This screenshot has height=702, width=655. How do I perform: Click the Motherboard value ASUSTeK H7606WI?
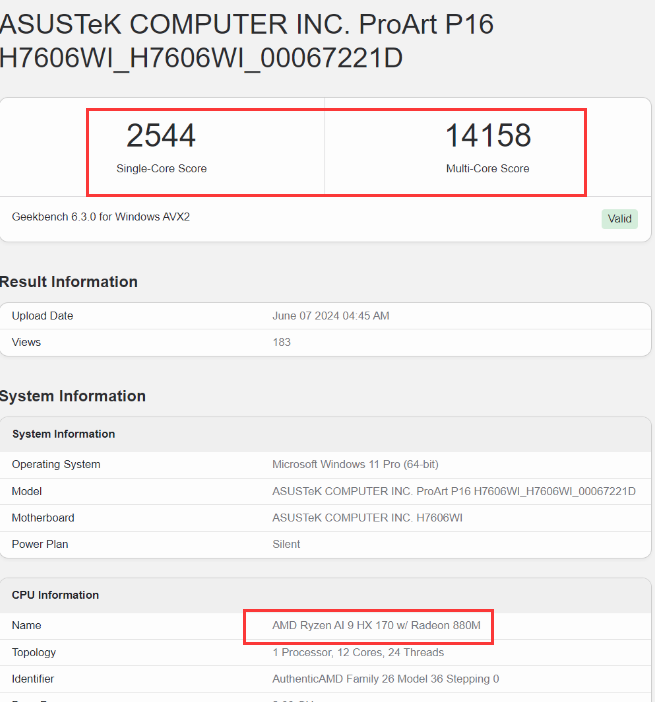(367, 518)
